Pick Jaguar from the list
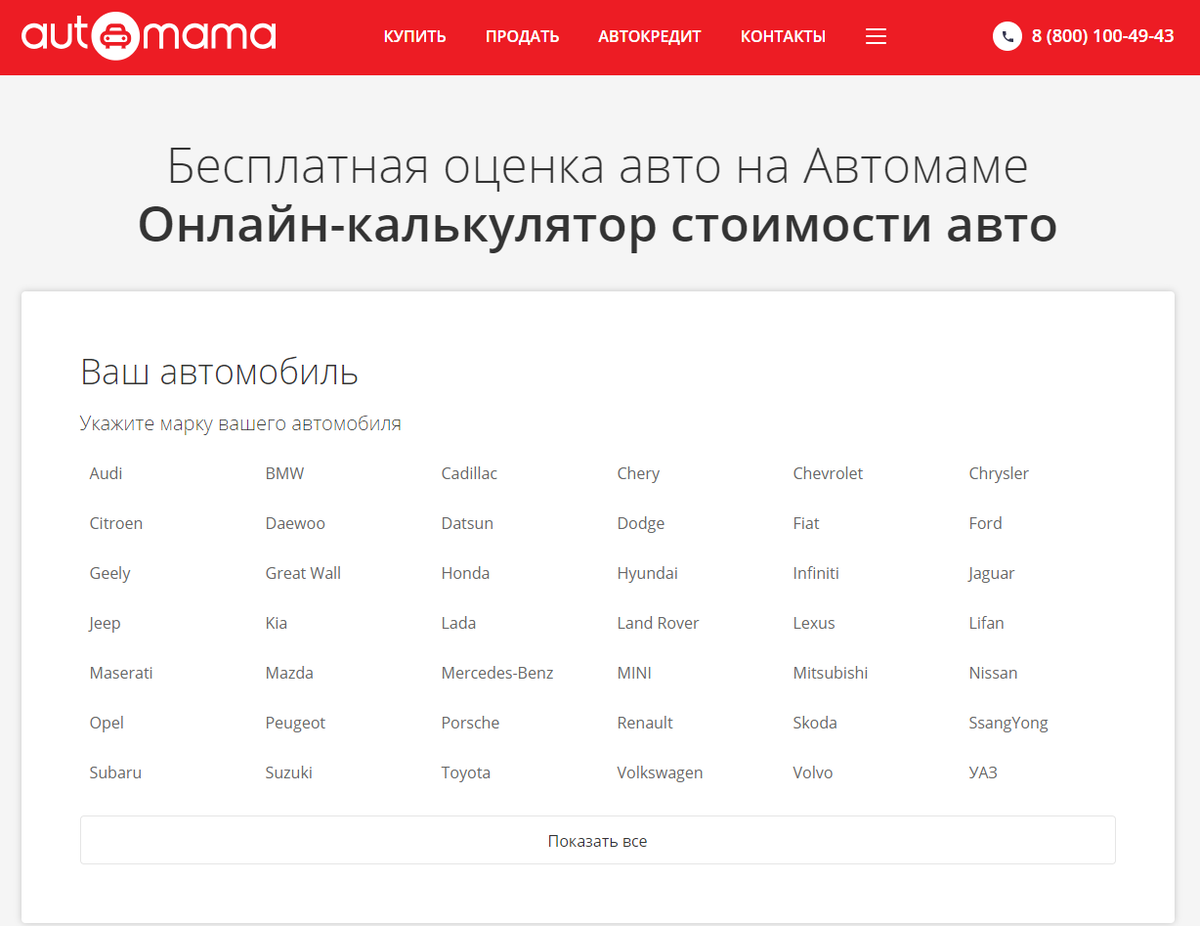This screenshot has width=1200, height=926. 992,573
